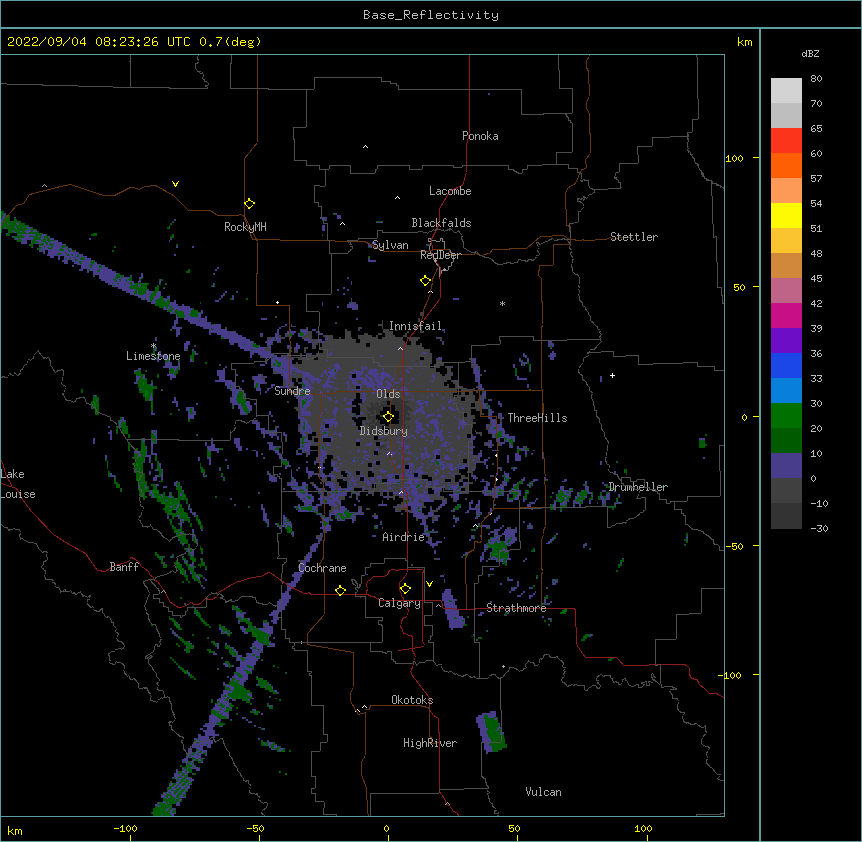Click the Limestone label

pos(153,356)
